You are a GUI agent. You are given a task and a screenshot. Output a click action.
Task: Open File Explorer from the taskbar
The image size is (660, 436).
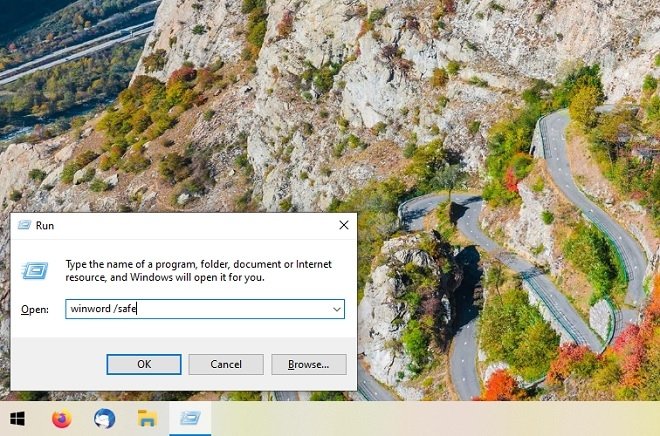coord(147,419)
